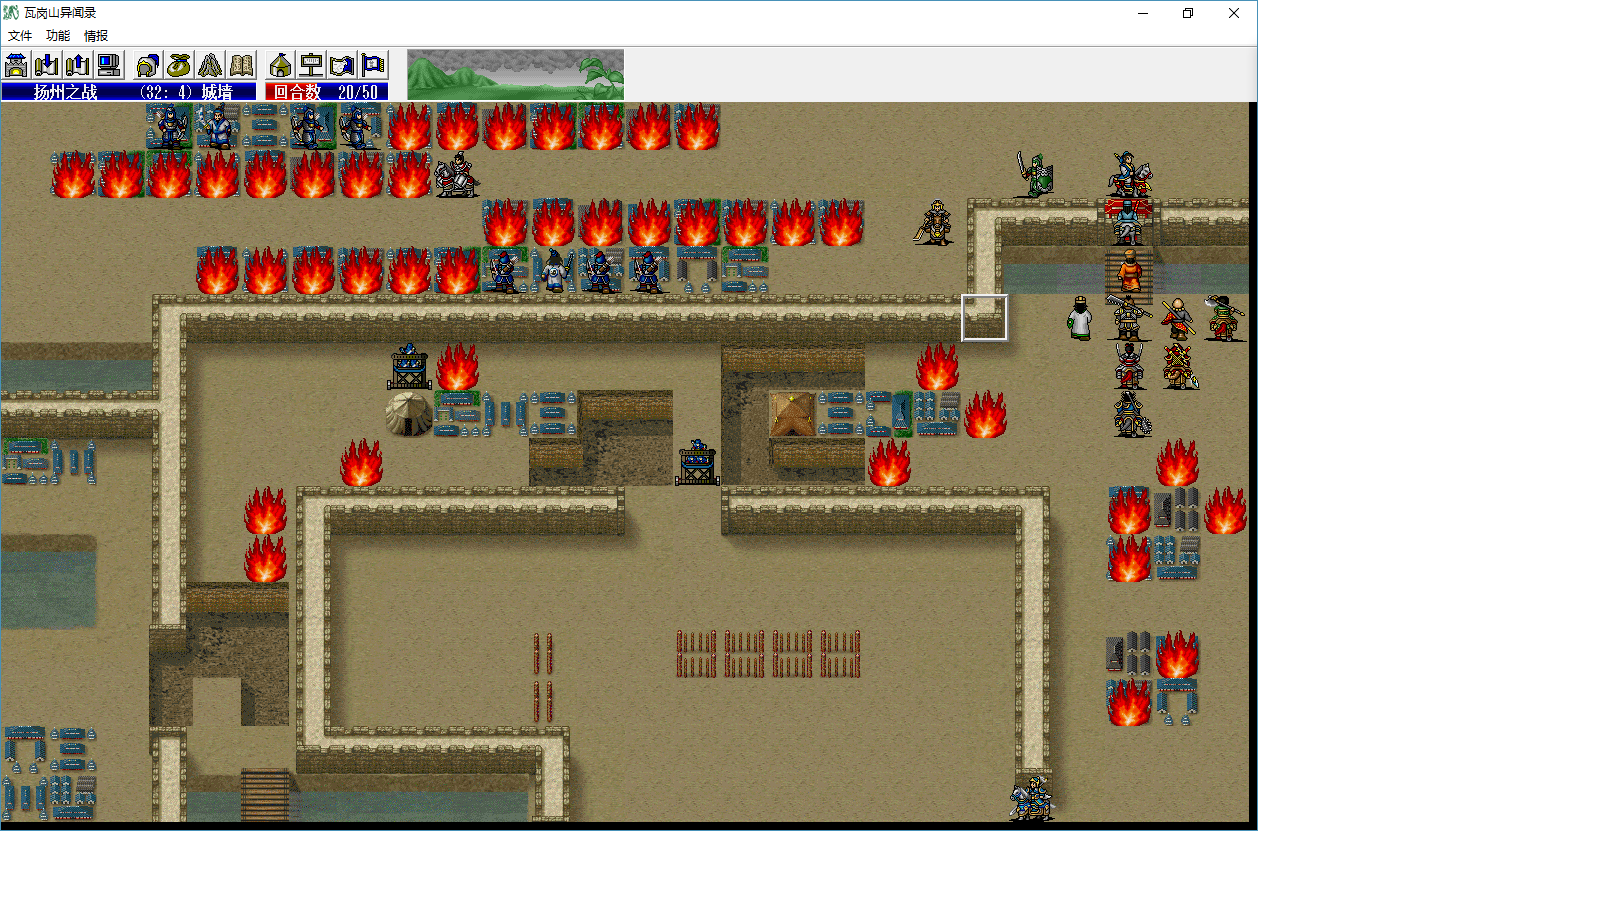Select the red rider with twin swords
Image resolution: width=1600 pixels, height=900 pixels.
[x=1129, y=366]
